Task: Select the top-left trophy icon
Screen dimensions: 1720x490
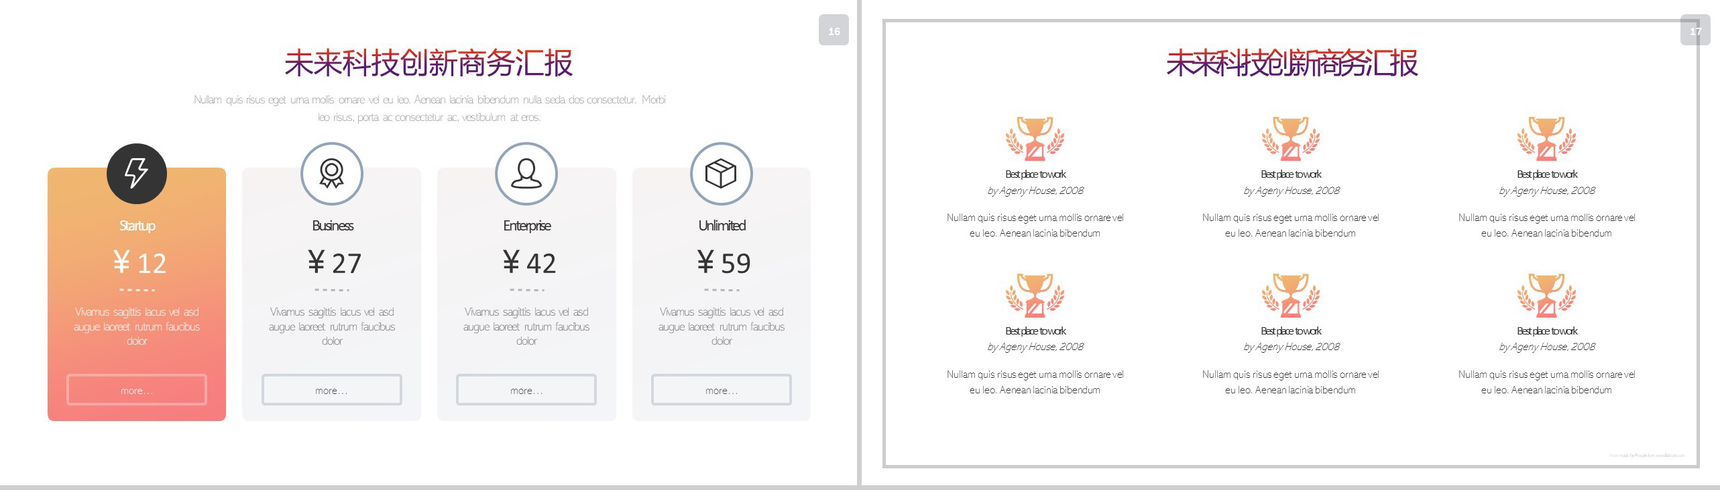Action: [1035, 139]
